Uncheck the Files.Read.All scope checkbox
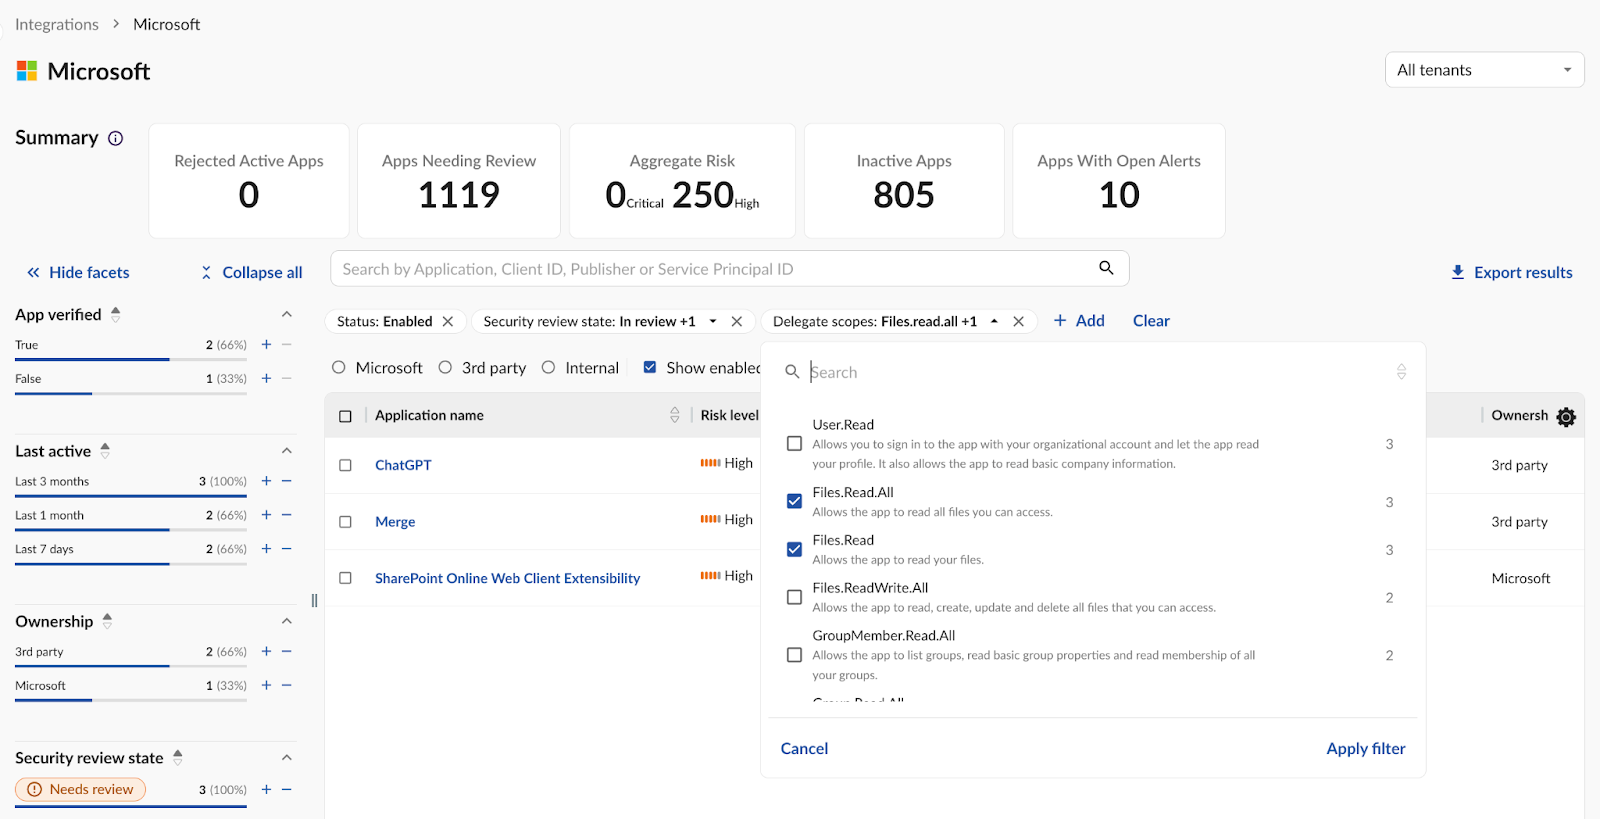This screenshot has width=1600, height=819. tap(795, 501)
